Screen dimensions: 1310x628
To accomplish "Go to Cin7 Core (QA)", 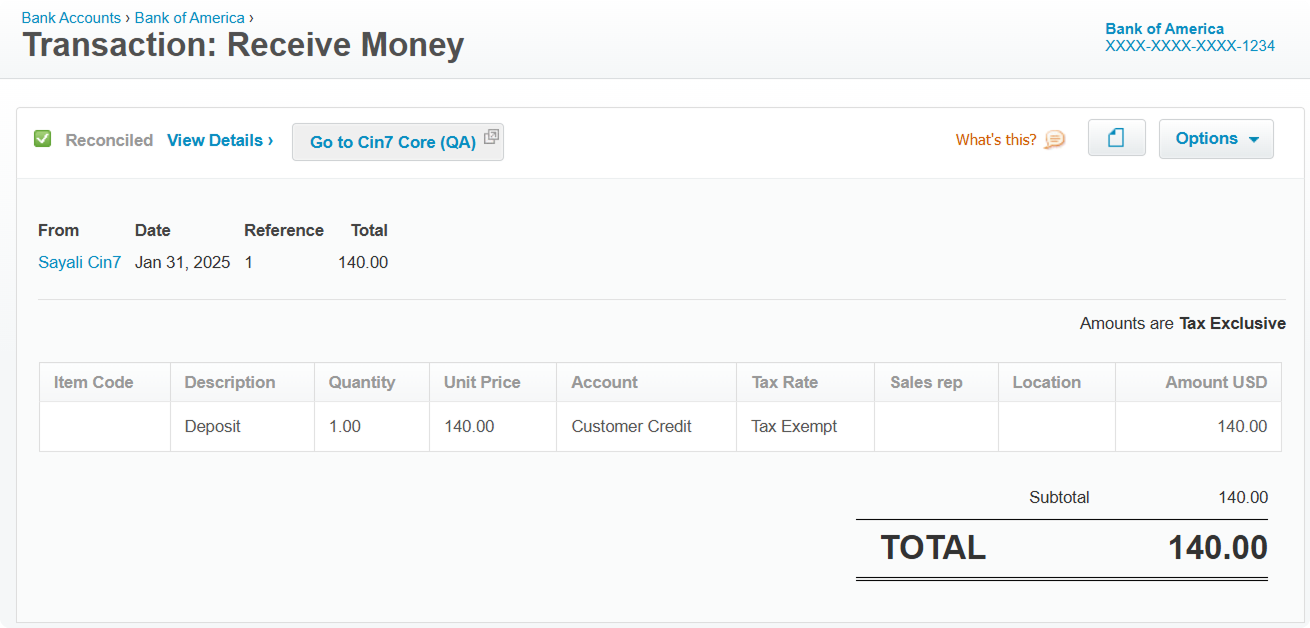I will 392,142.
